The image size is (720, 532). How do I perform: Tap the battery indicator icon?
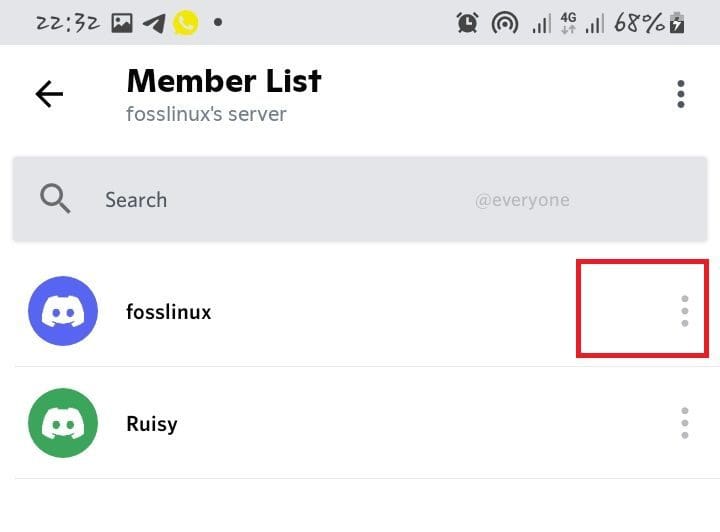[x=677, y=23]
